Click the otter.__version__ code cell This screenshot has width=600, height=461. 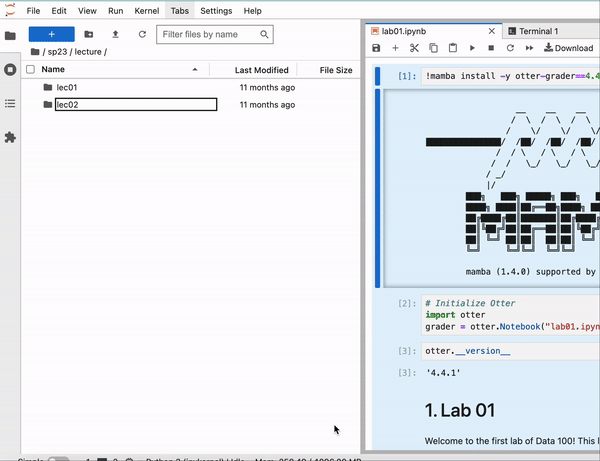510,351
